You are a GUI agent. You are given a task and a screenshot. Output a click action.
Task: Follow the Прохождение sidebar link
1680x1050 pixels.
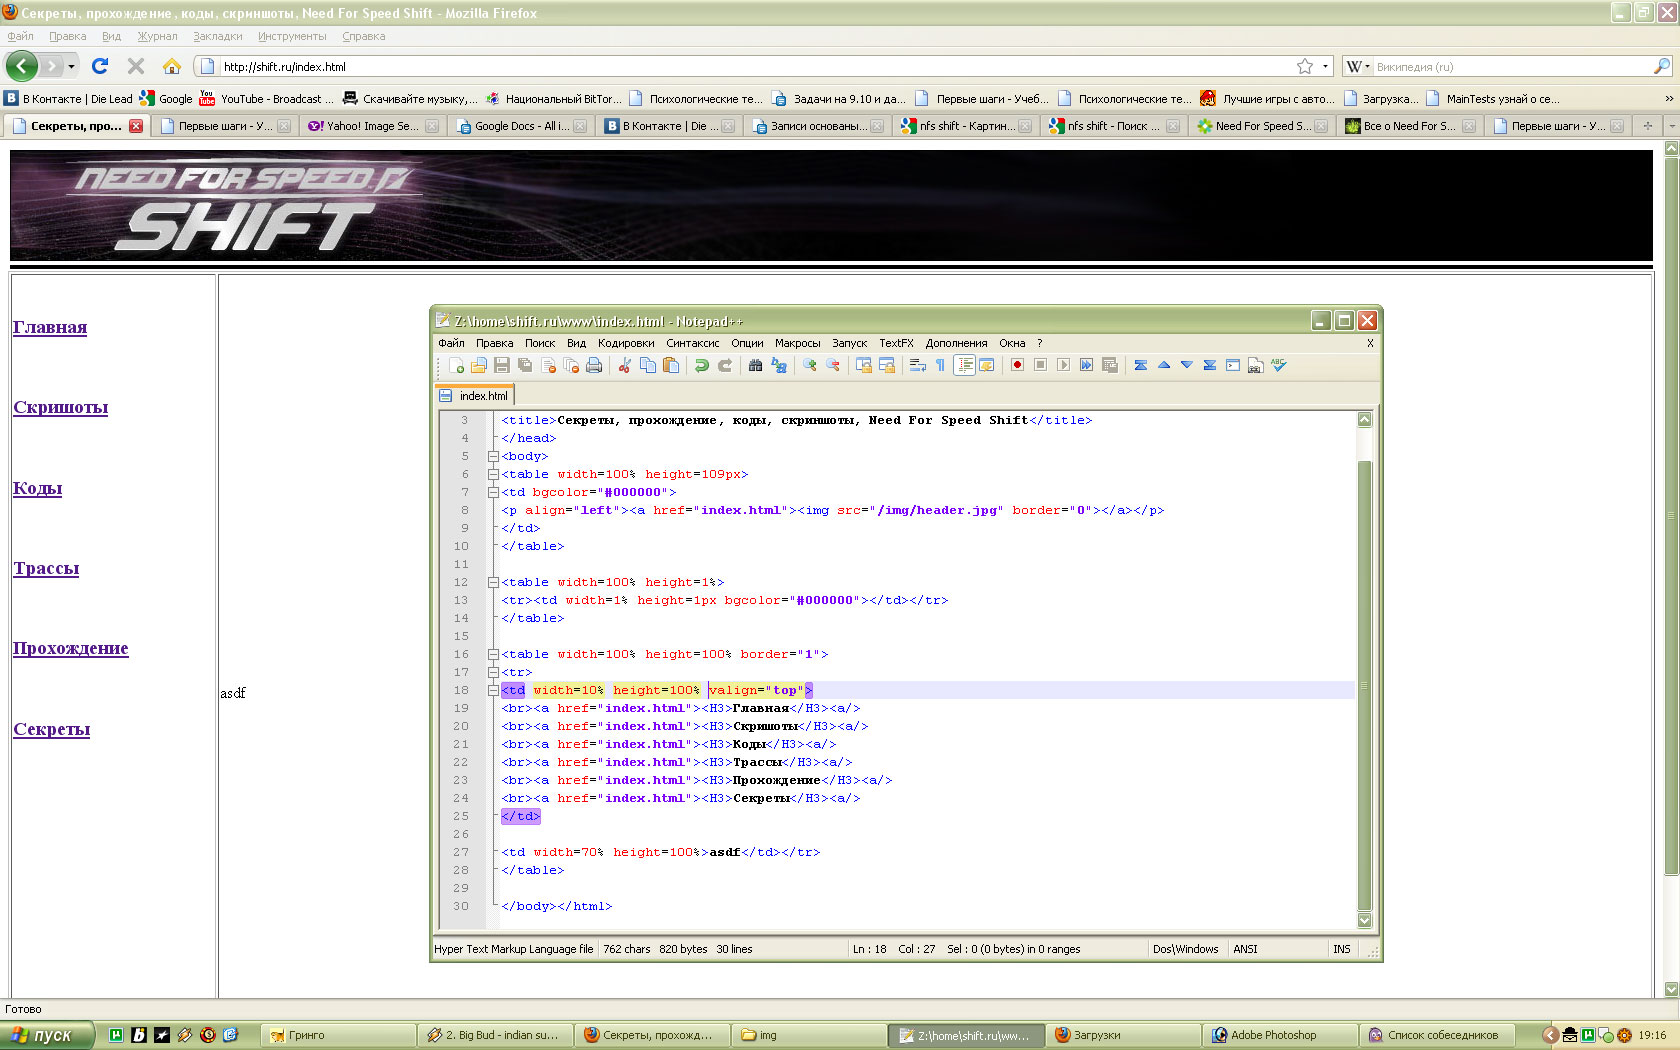coord(71,648)
